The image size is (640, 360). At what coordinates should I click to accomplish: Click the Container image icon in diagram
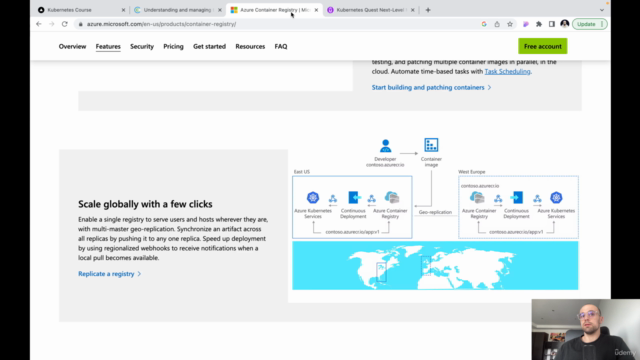[x=431, y=145]
